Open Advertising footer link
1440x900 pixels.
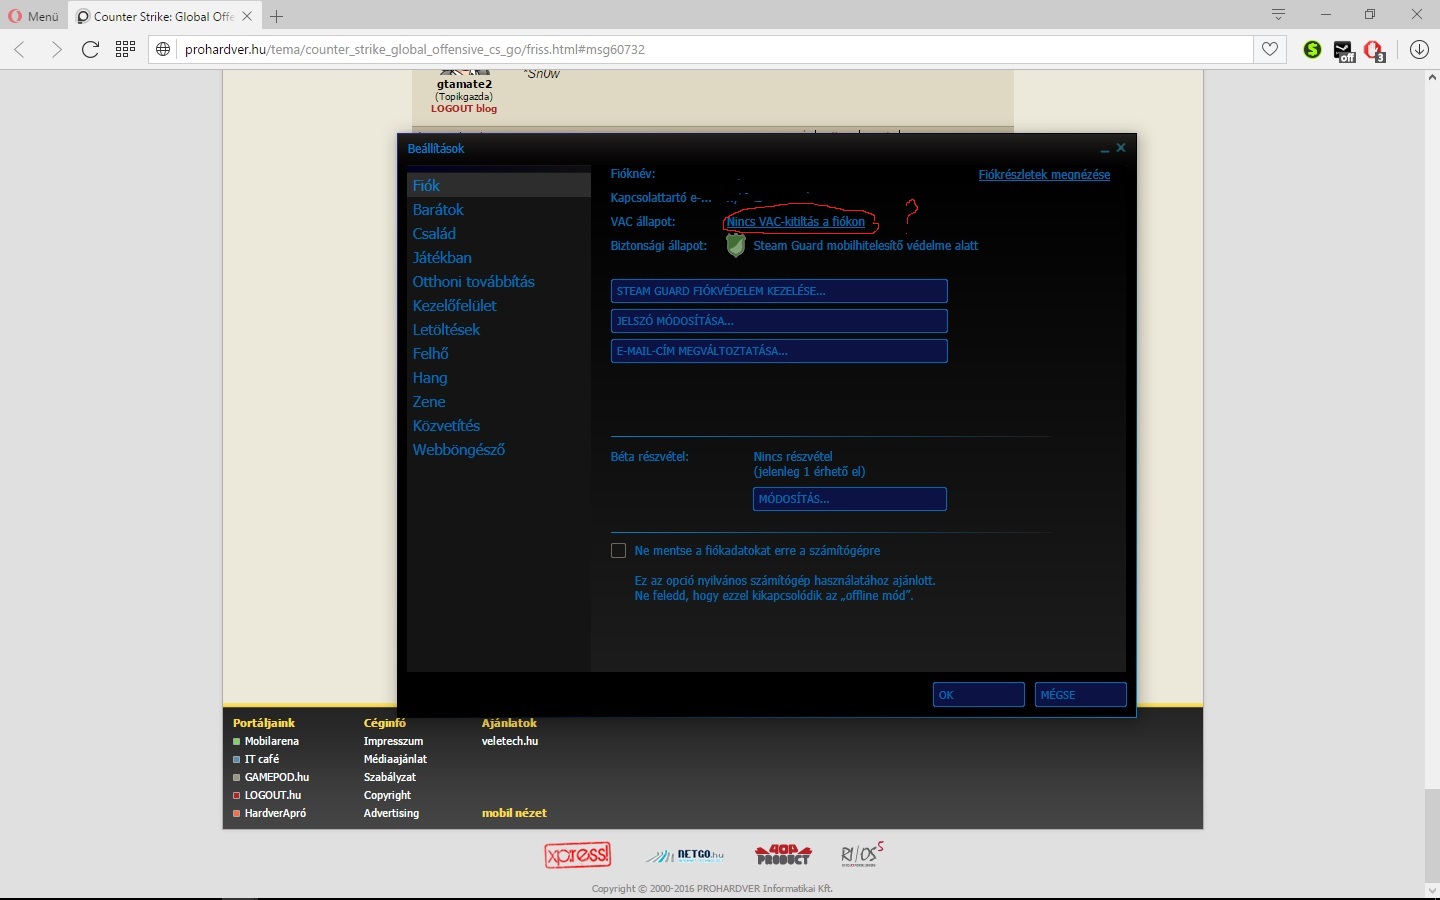[391, 813]
